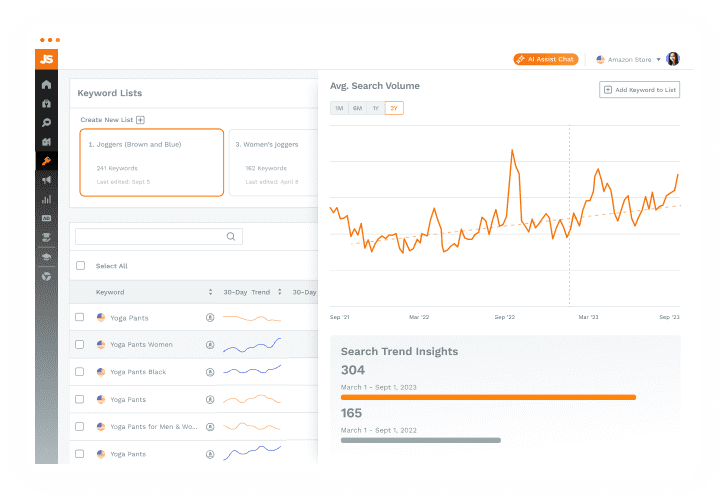Tick the checkbox for Yoga Pants Black

[x=80, y=372]
